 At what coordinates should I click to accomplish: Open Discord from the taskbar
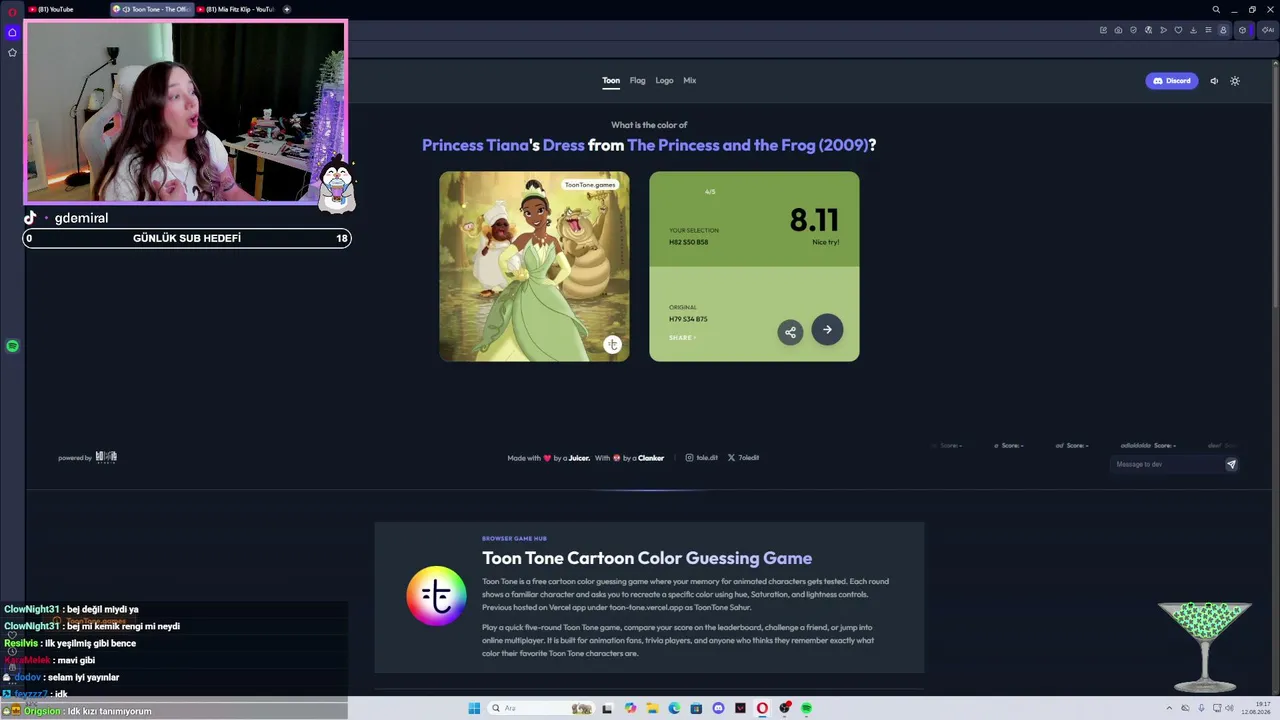(x=718, y=709)
